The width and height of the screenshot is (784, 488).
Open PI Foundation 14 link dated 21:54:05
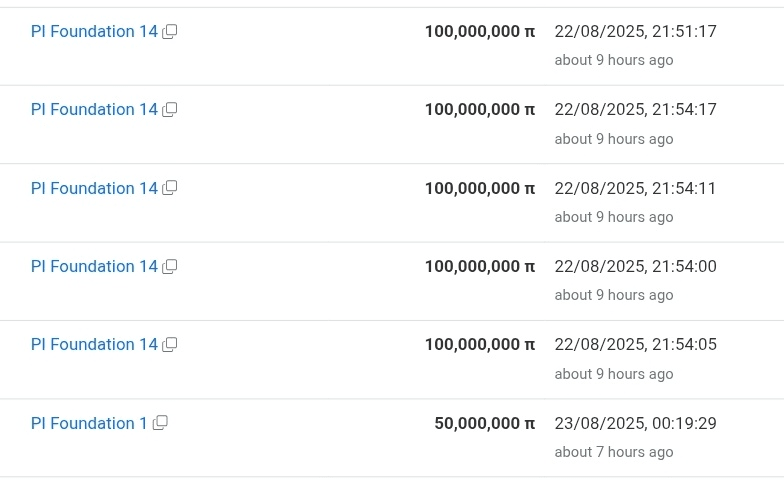click(x=94, y=344)
